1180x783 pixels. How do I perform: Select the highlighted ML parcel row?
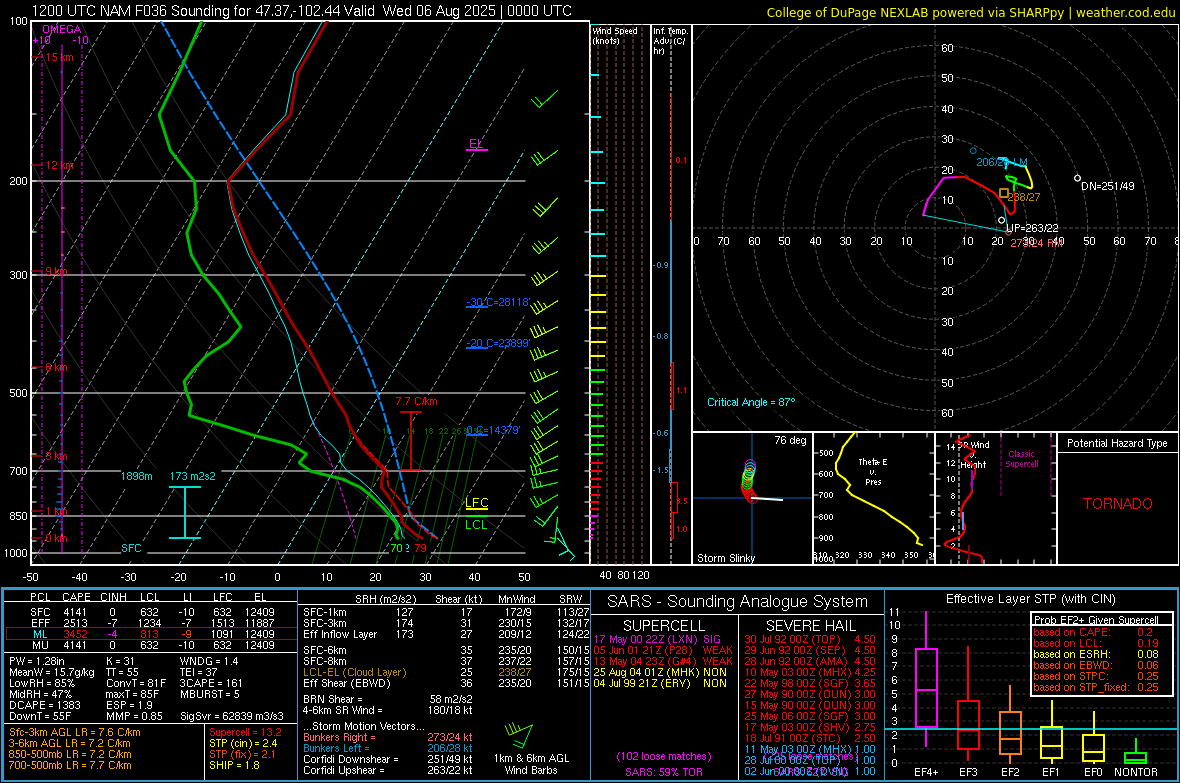point(151,634)
